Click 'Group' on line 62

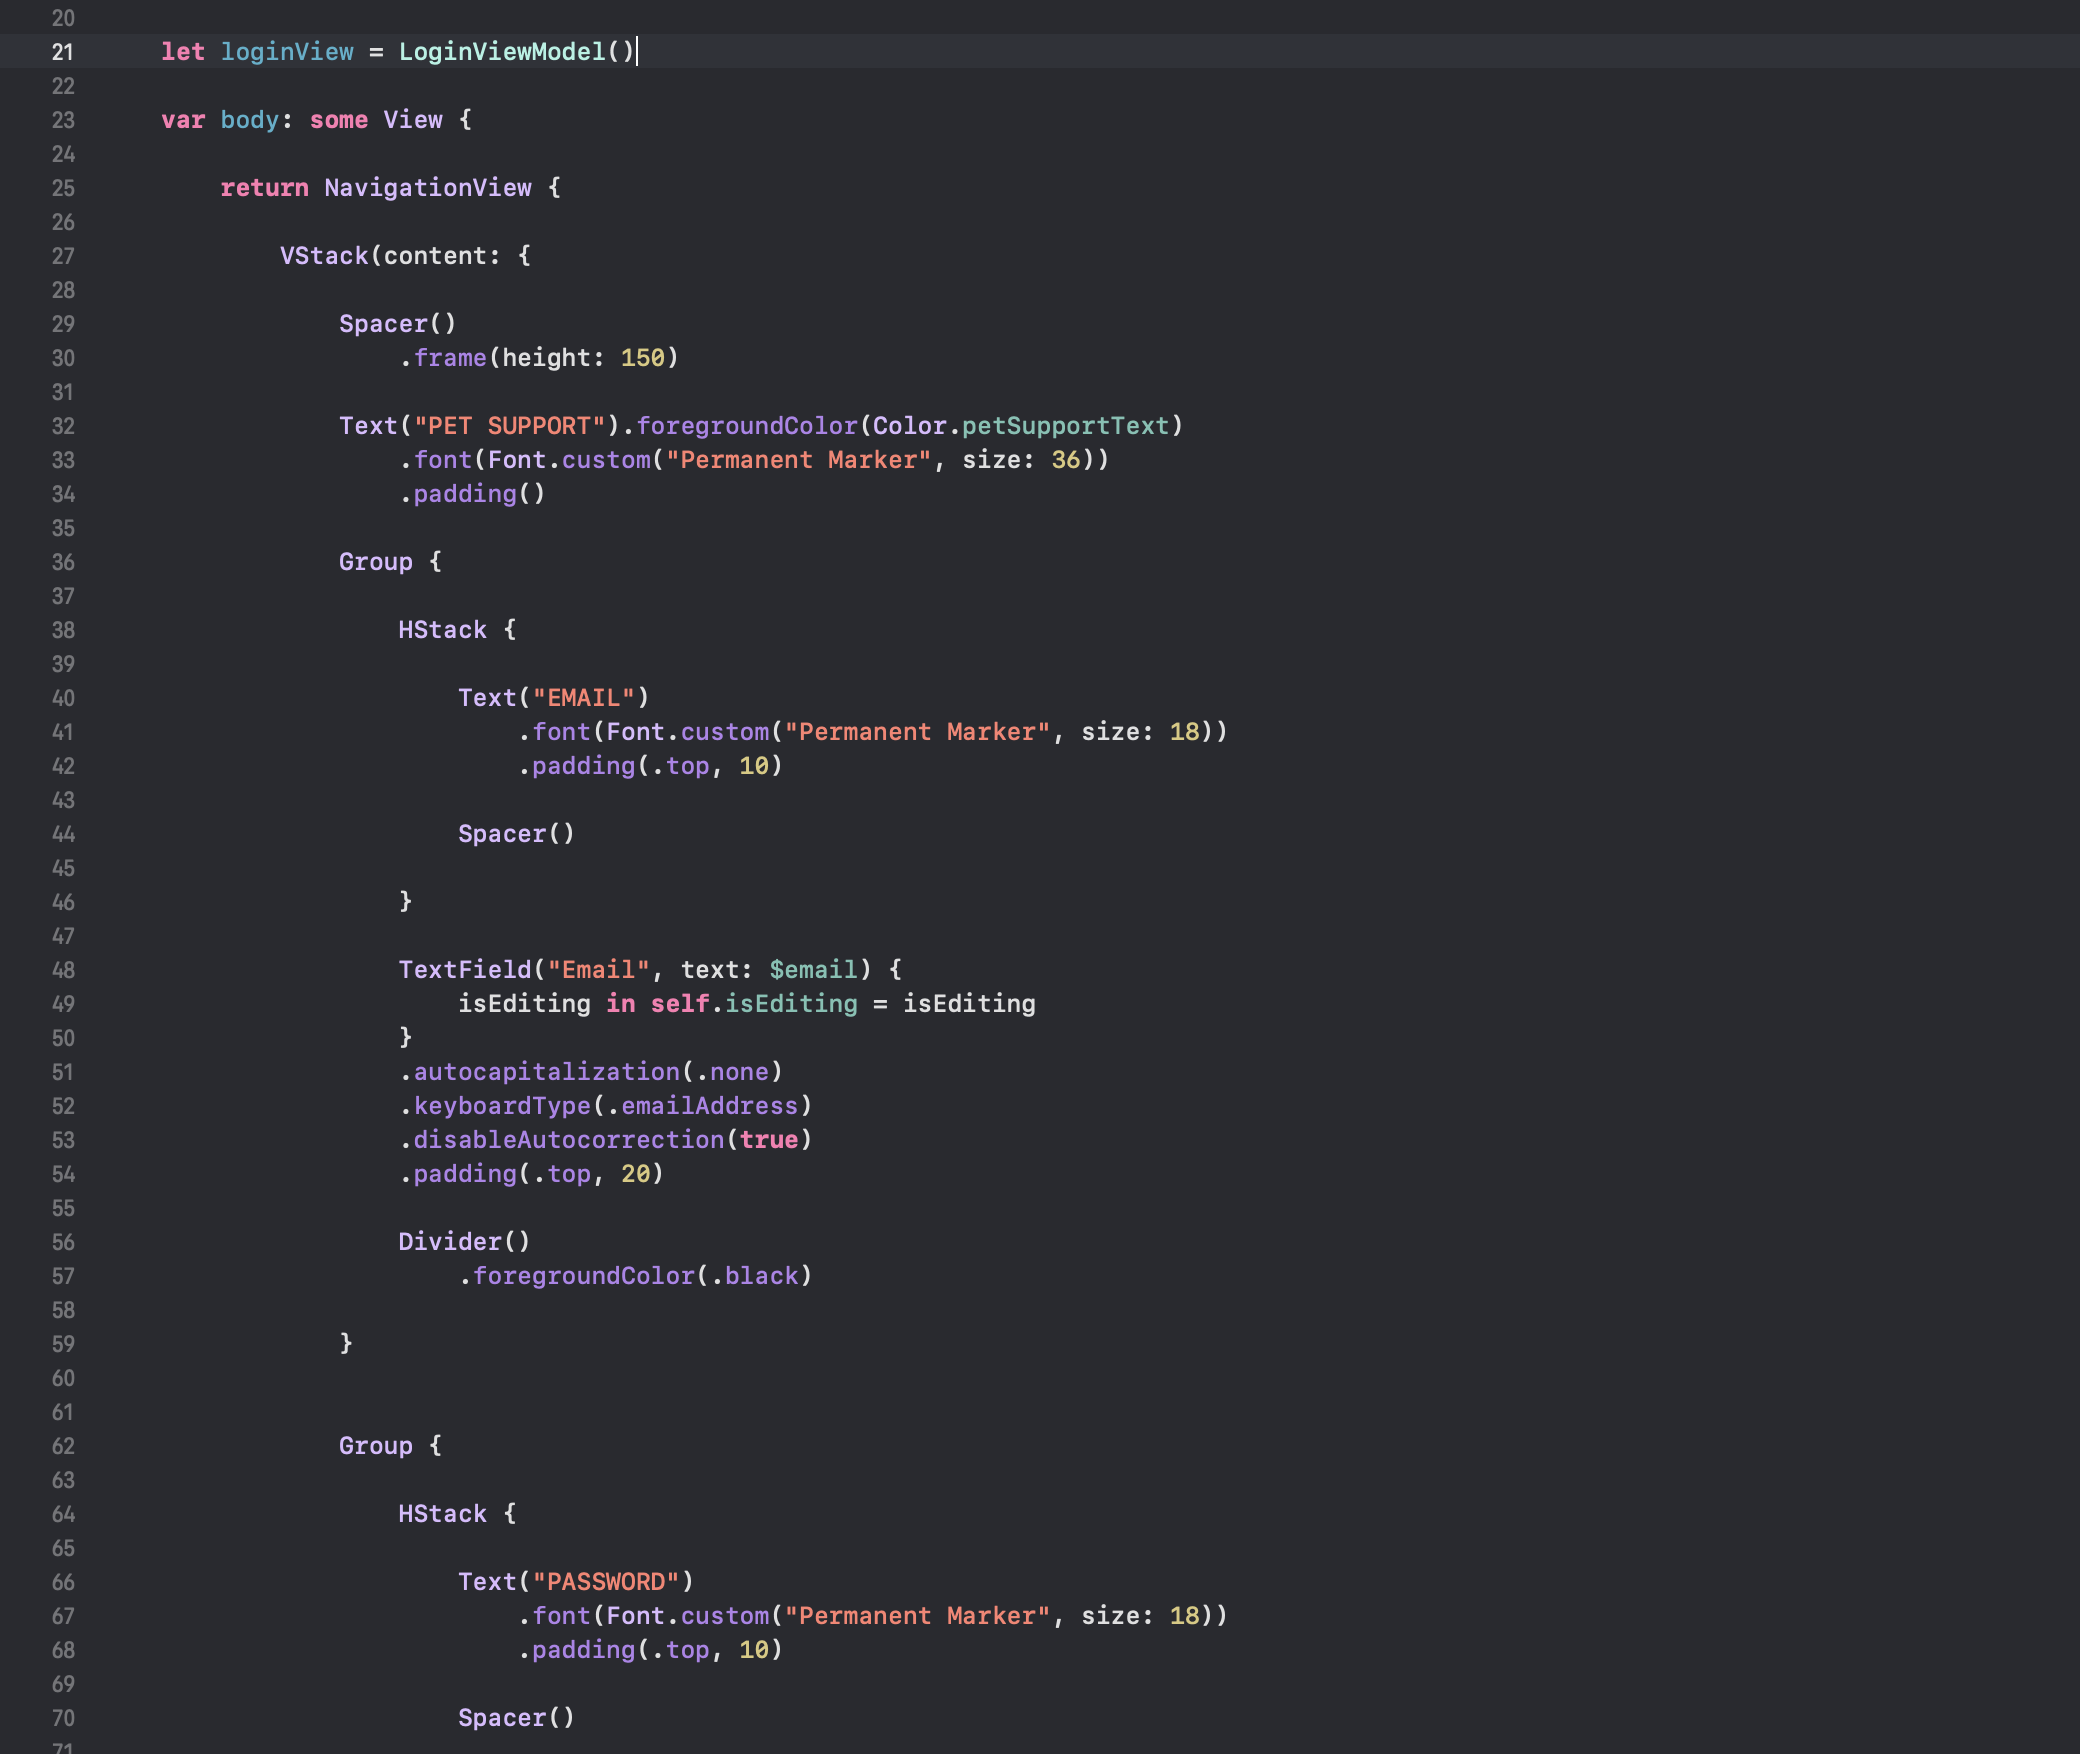click(376, 1446)
